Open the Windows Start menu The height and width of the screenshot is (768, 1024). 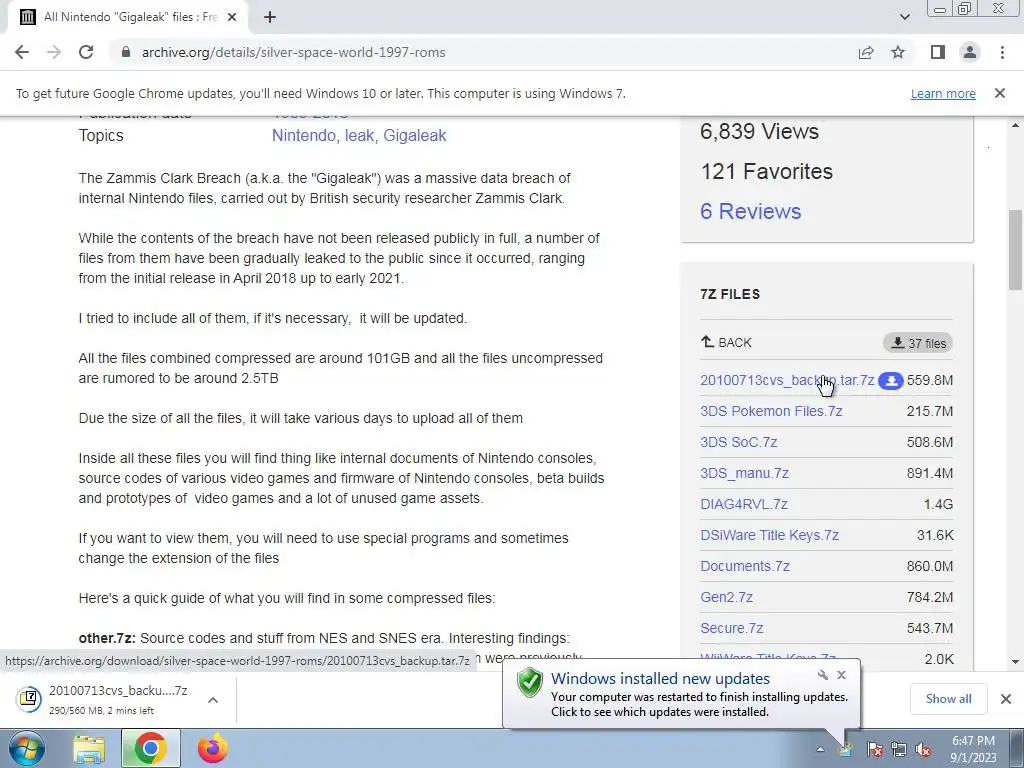(x=26, y=748)
